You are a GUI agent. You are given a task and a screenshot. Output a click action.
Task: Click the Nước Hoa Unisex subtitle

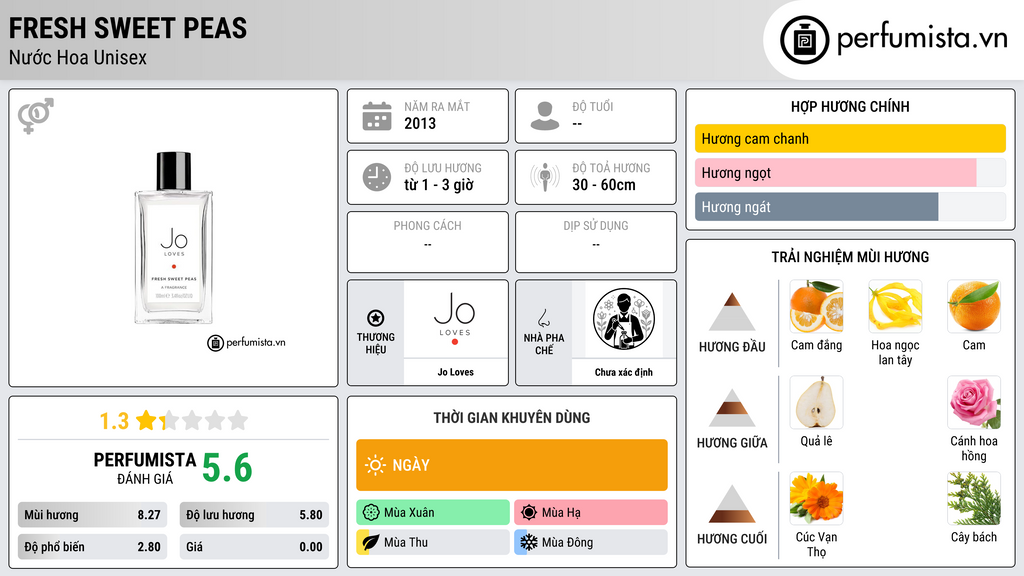pos(78,57)
